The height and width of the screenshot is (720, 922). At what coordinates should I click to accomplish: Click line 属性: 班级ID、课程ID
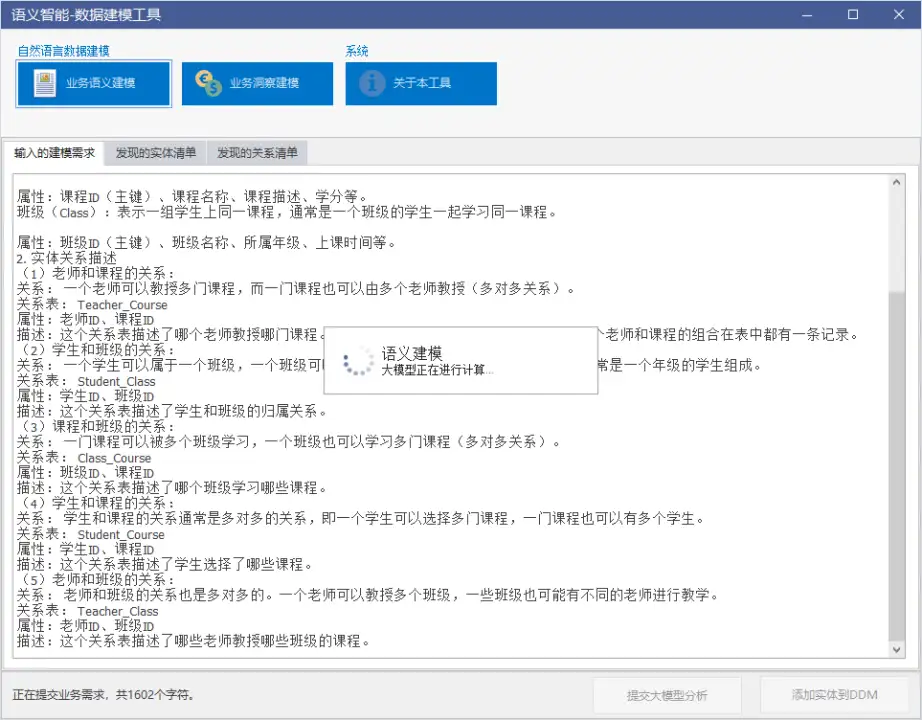tap(85, 472)
